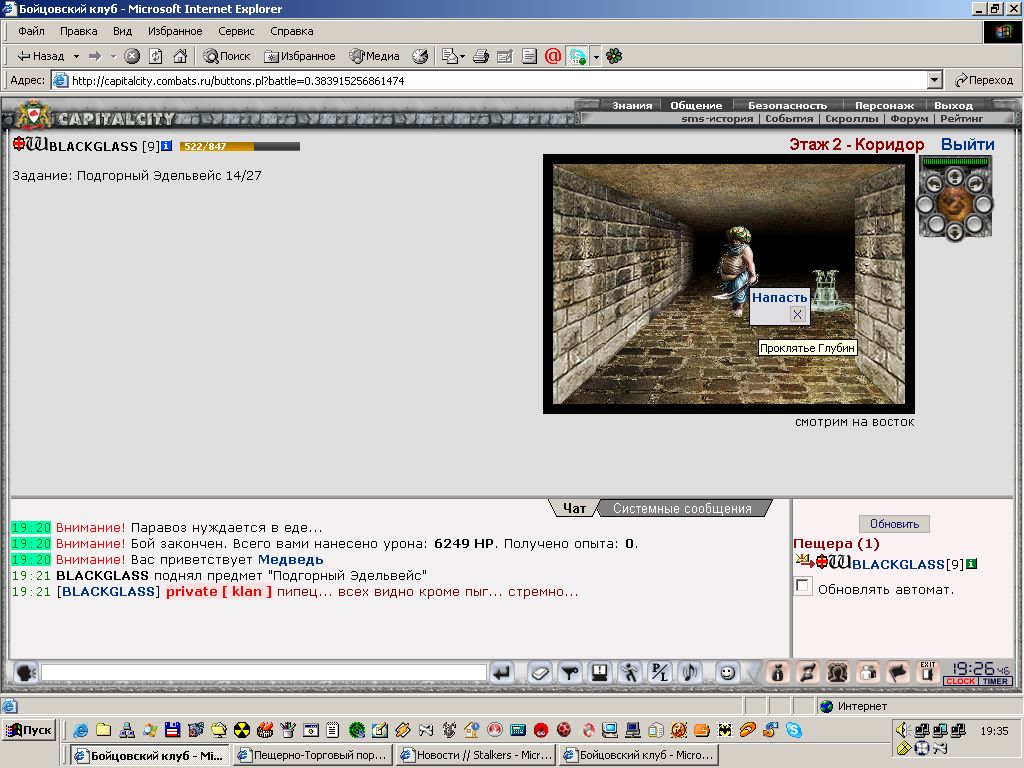Turn right with the compass arrow
Viewport: 1024px width, 768px height.
click(976, 184)
